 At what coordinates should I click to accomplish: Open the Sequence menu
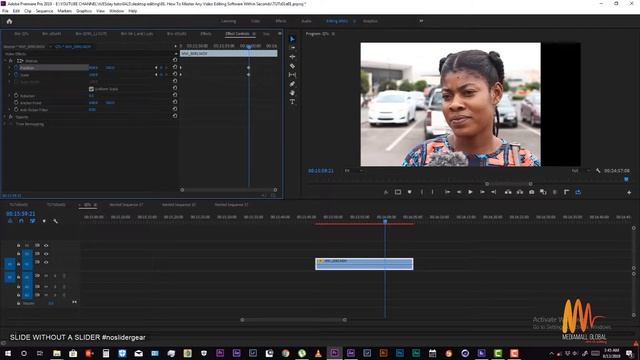pyautogui.click(x=44, y=11)
